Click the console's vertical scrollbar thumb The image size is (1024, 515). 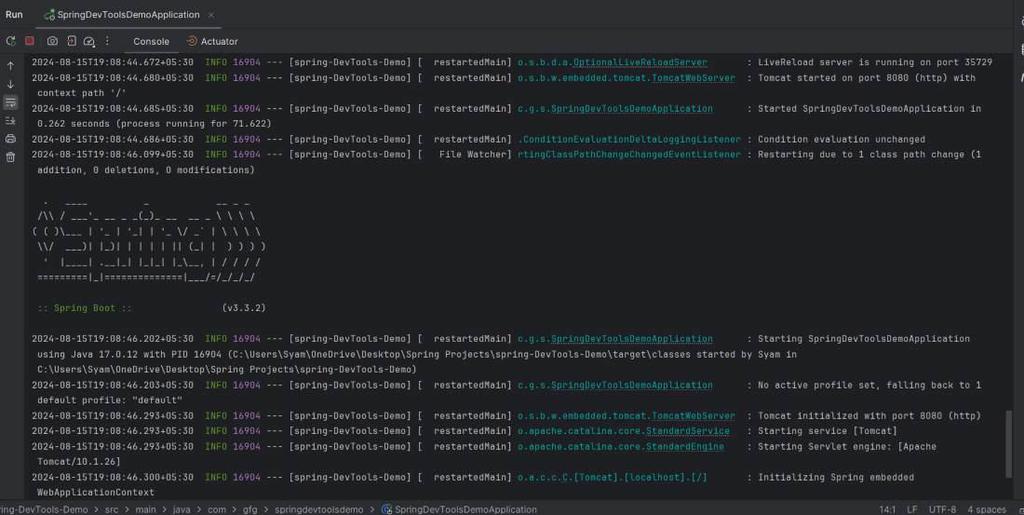(1011, 445)
